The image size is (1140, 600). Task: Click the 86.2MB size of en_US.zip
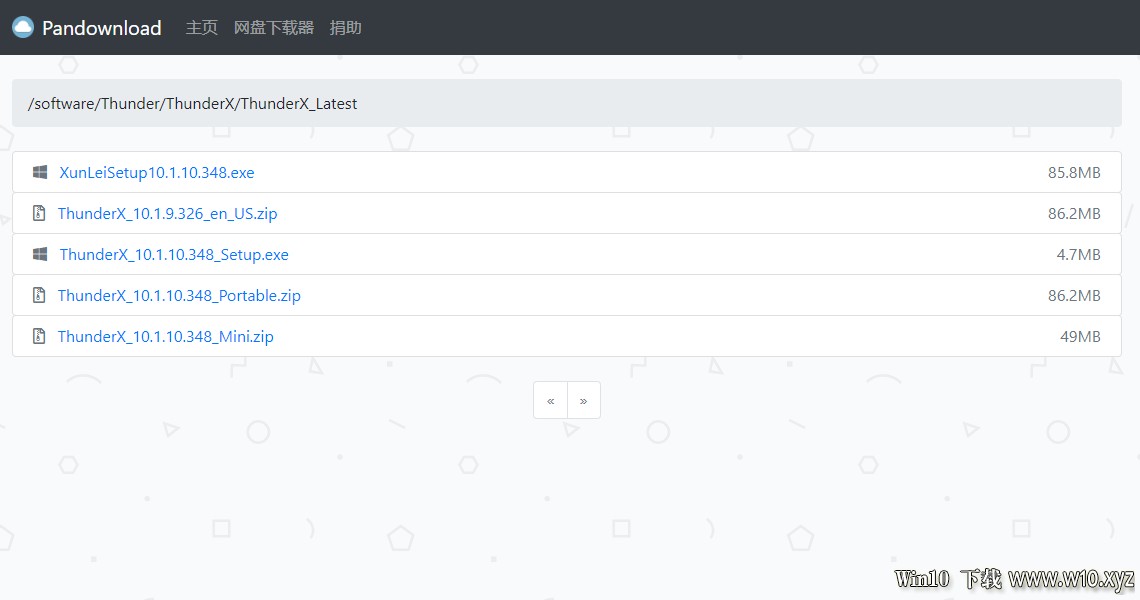tap(1074, 214)
